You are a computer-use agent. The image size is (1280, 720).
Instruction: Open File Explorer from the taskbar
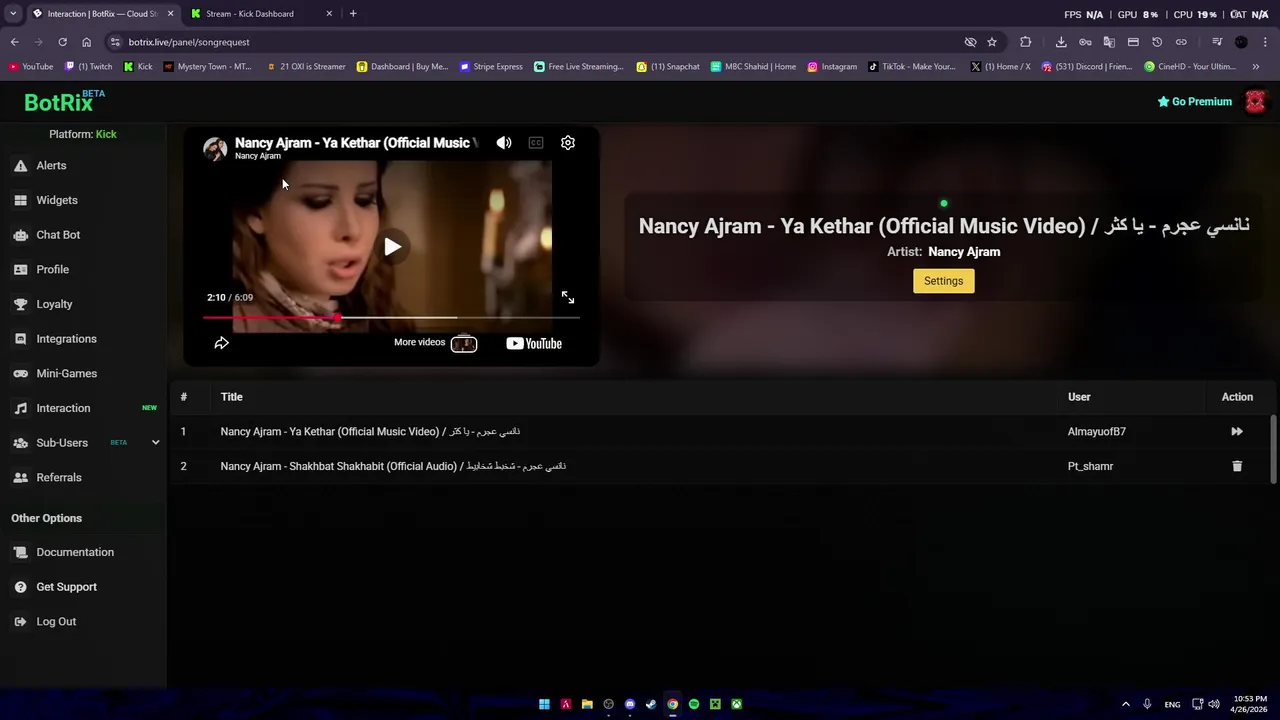[x=587, y=704]
